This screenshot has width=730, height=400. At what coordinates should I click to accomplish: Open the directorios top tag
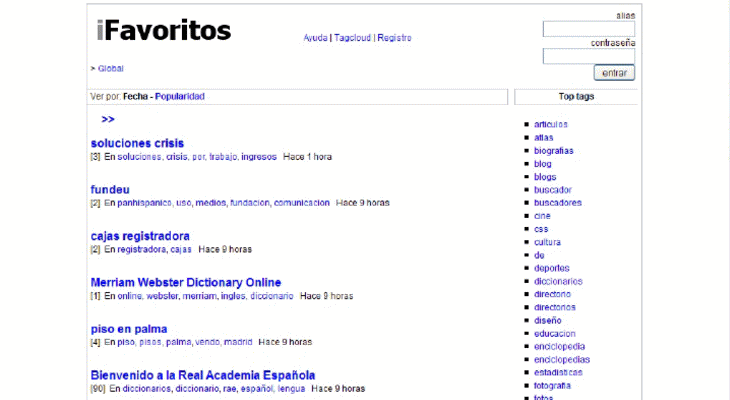pyautogui.click(x=554, y=307)
